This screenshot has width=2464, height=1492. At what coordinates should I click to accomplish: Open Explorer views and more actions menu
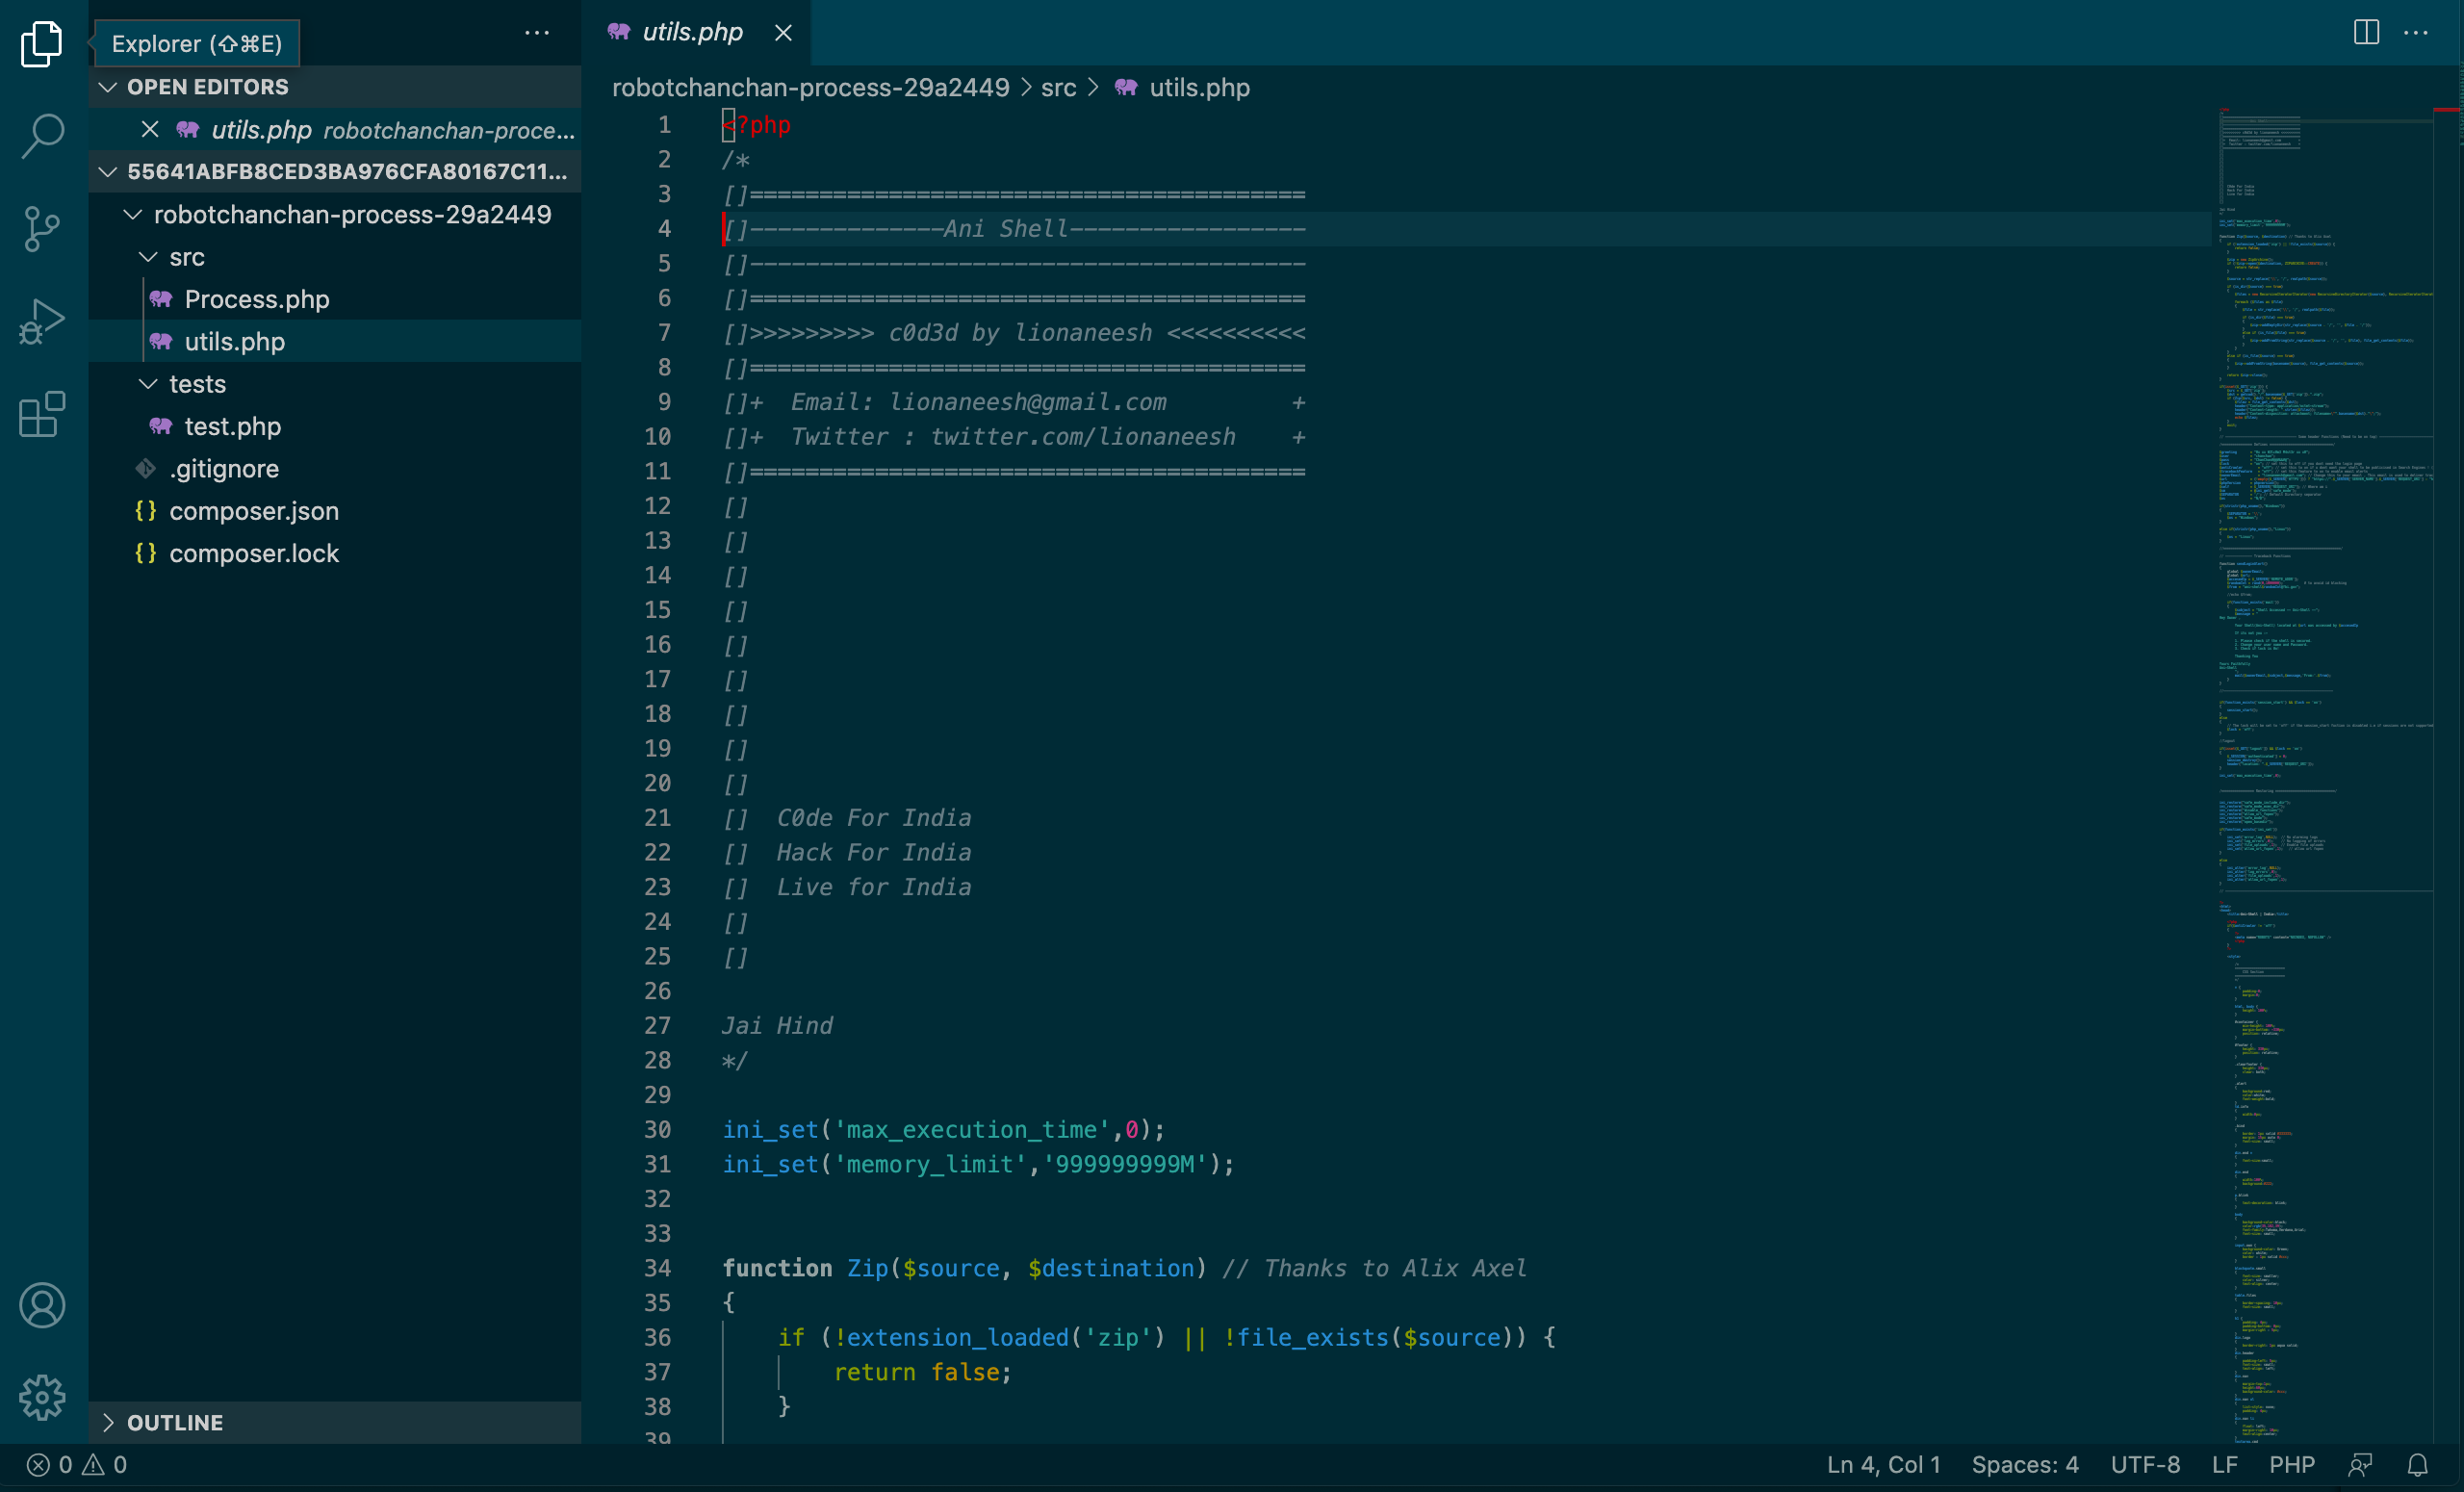coord(537,33)
